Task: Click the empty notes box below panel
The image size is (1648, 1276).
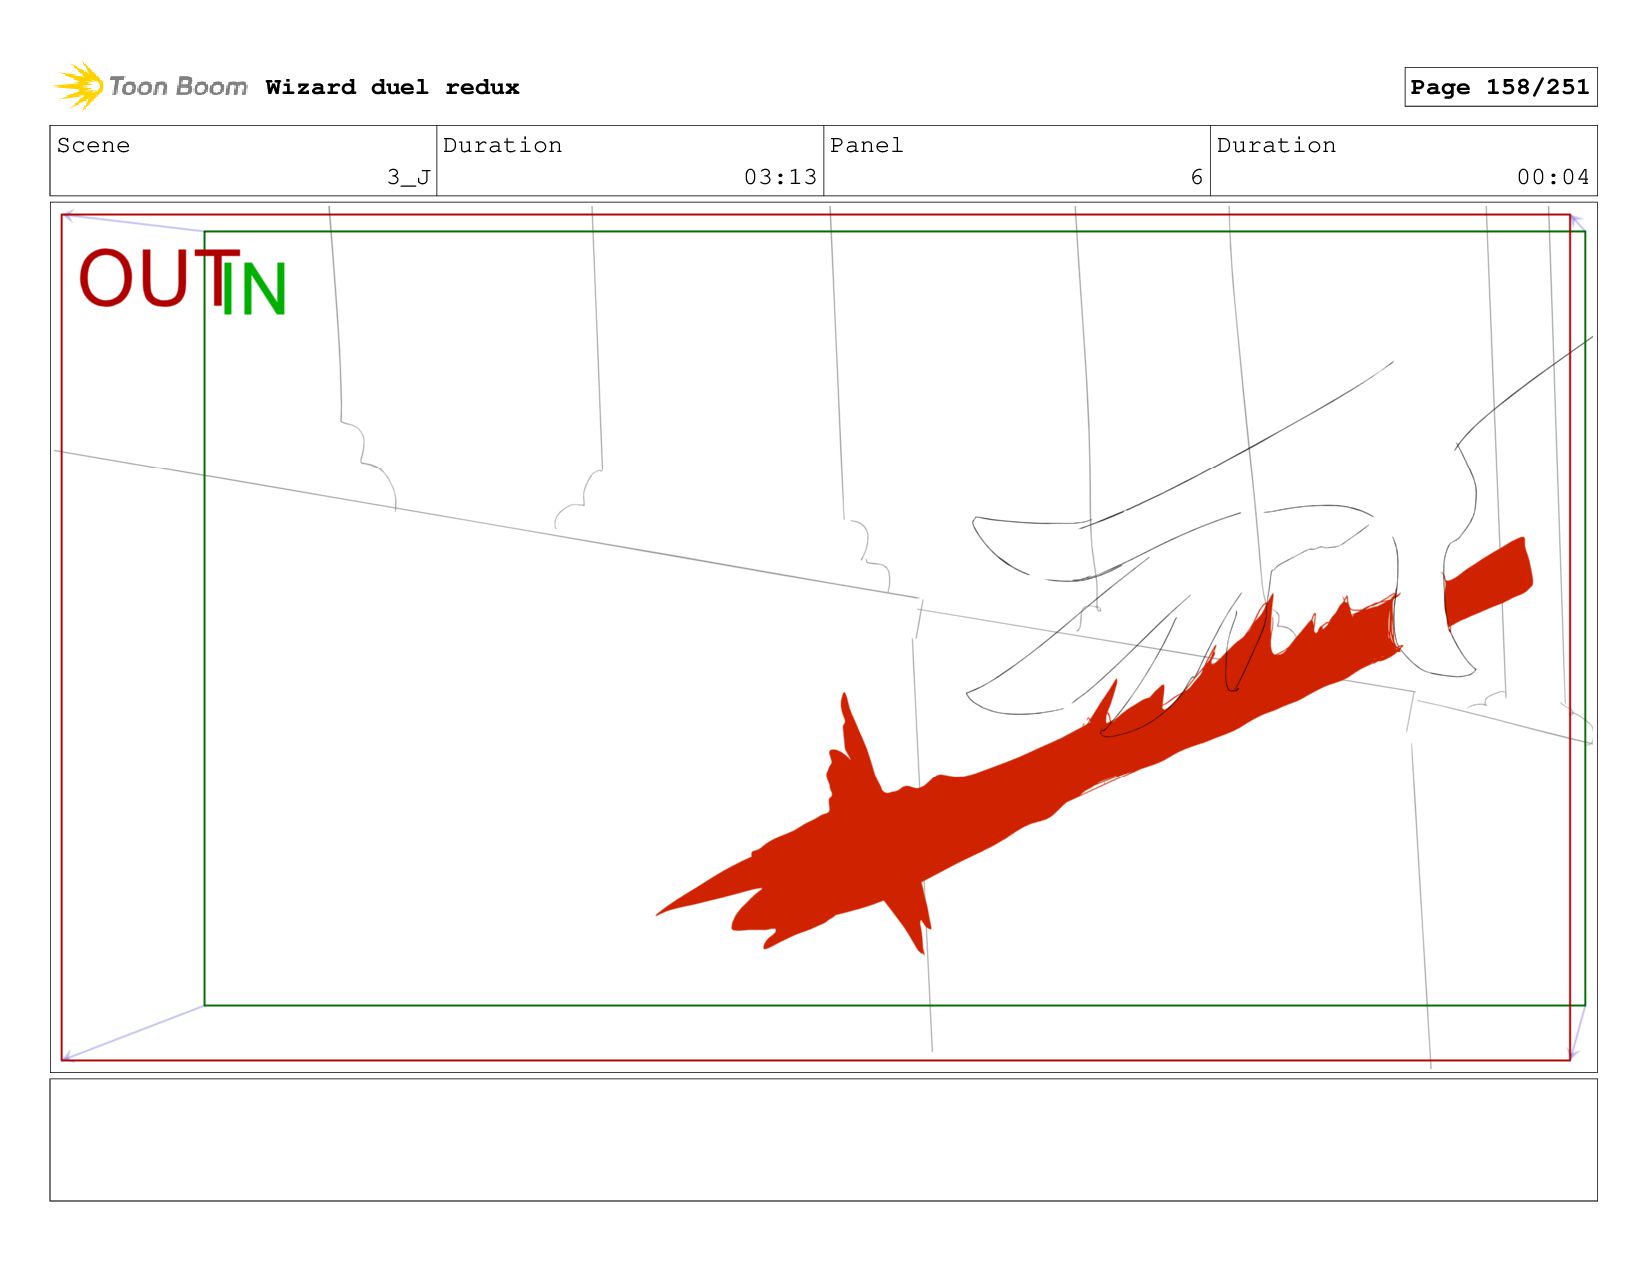Action: click(x=823, y=1139)
